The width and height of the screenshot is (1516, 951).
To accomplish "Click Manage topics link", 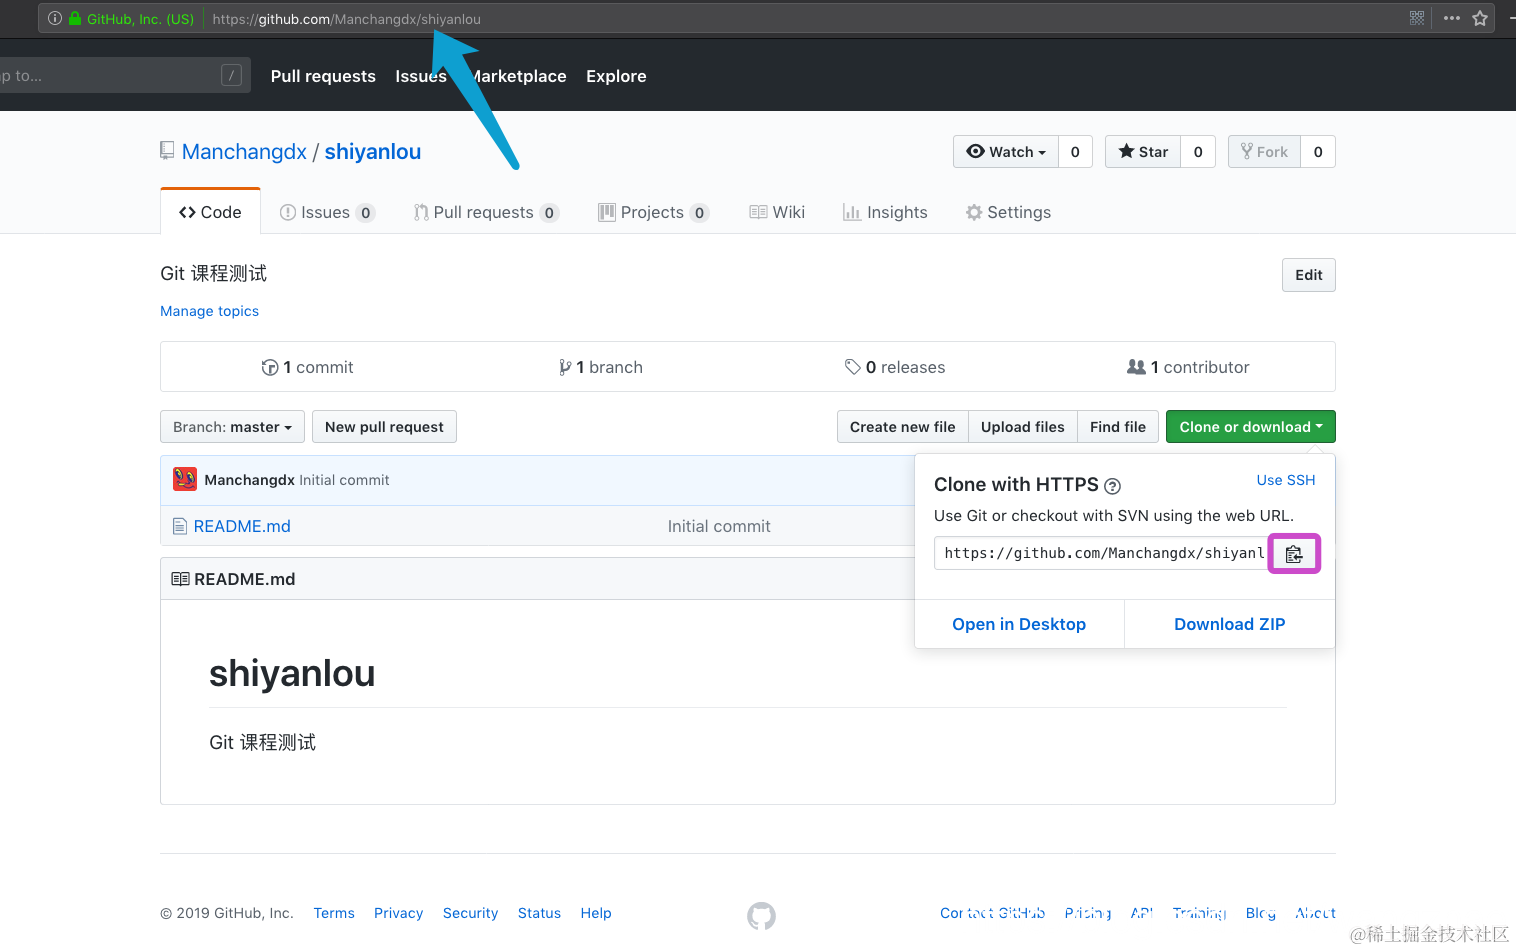I will 209,311.
